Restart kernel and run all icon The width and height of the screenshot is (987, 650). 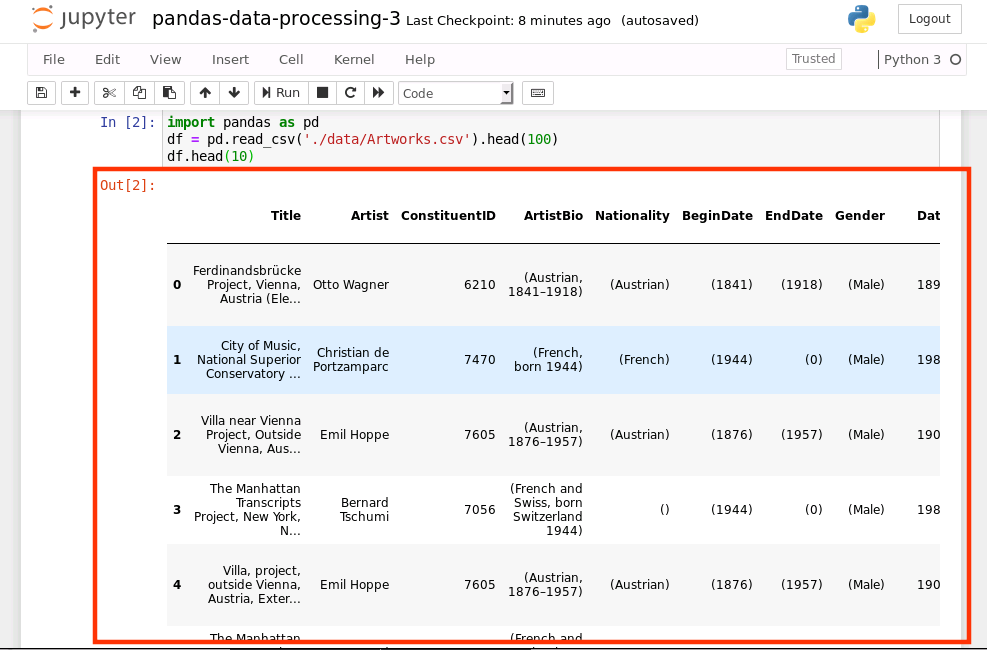(x=379, y=93)
